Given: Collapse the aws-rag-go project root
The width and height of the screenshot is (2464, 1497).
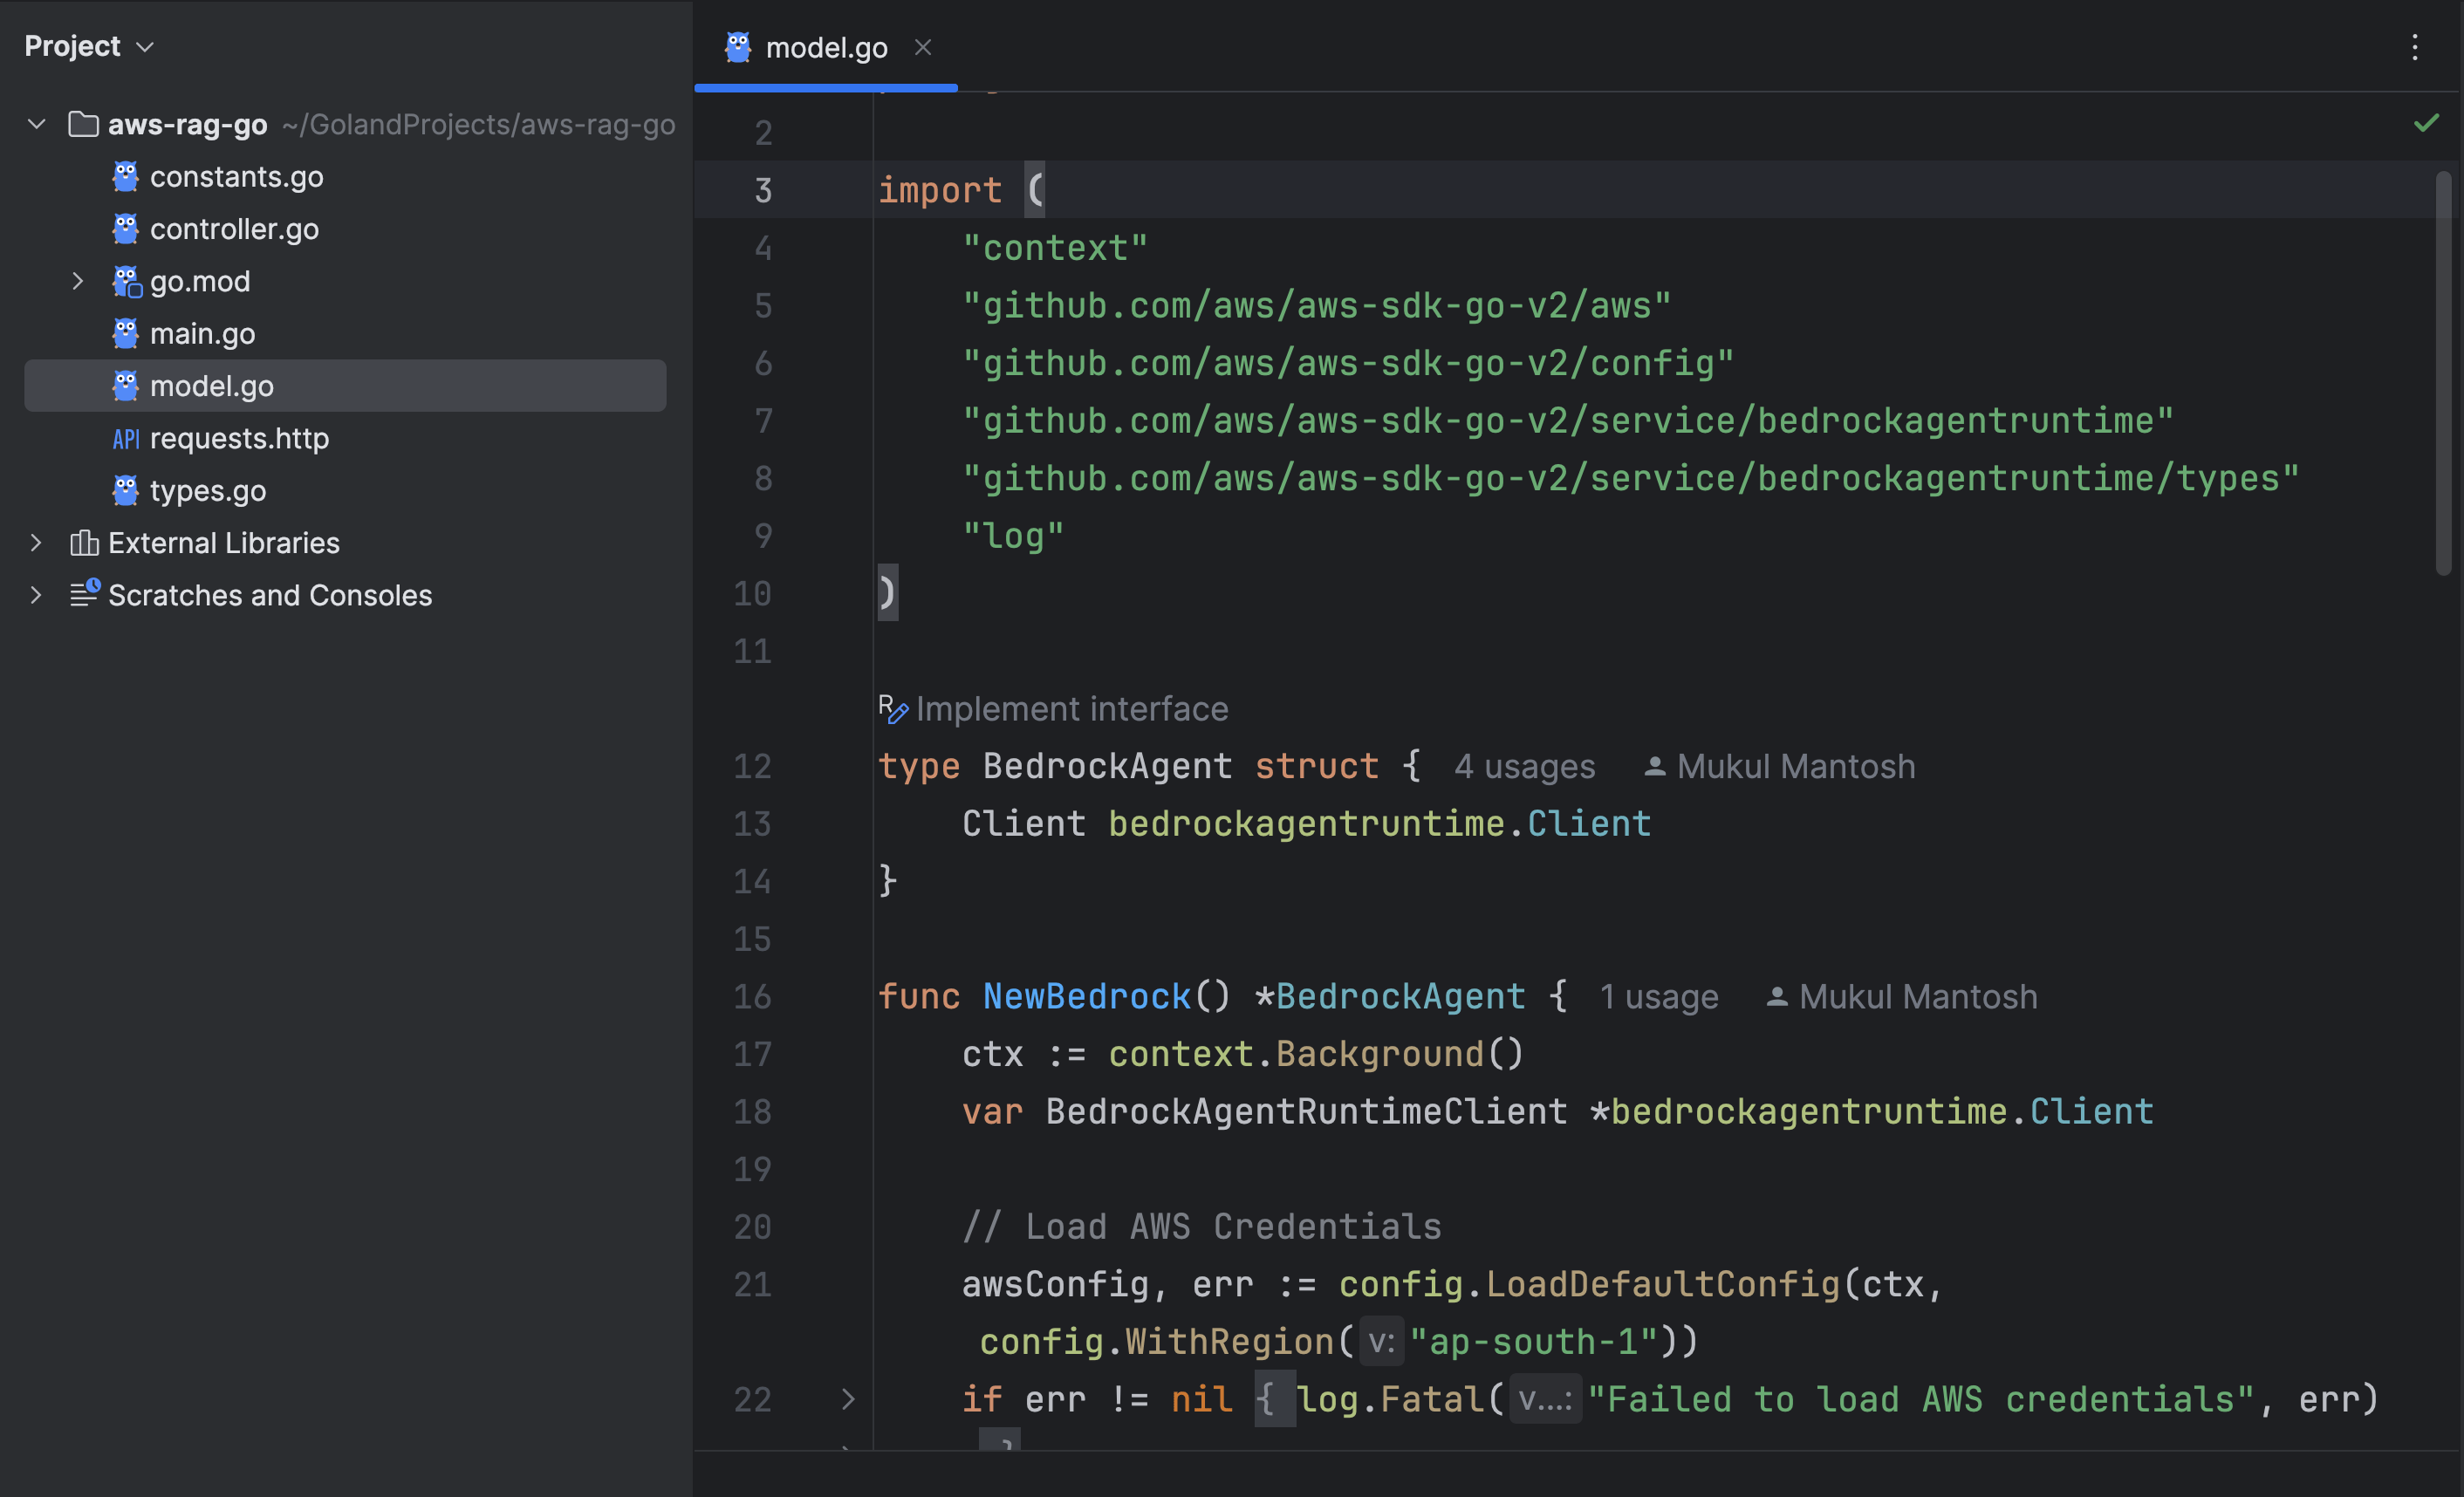Looking at the screenshot, I should click(37, 124).
